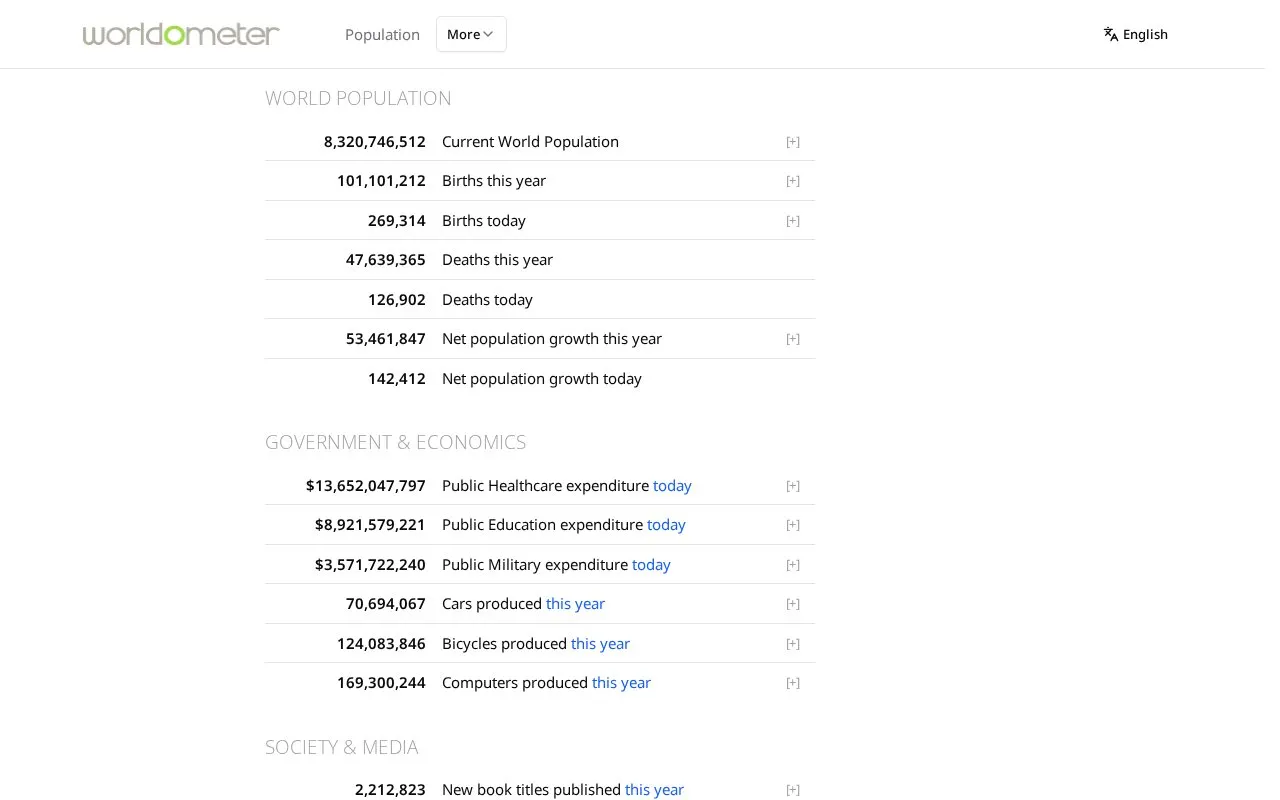Click 'today' link in Public Education row
1280x800 pixels.
[666, 525]
